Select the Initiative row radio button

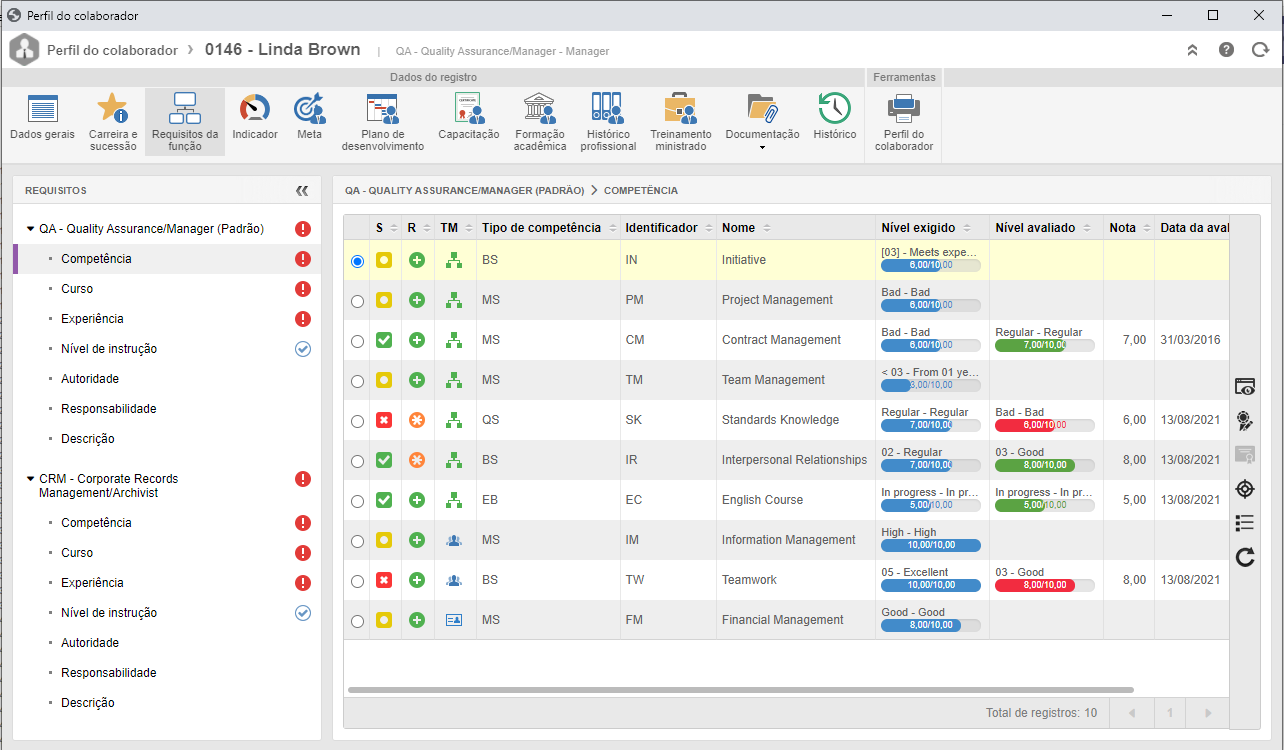point(357,261)
